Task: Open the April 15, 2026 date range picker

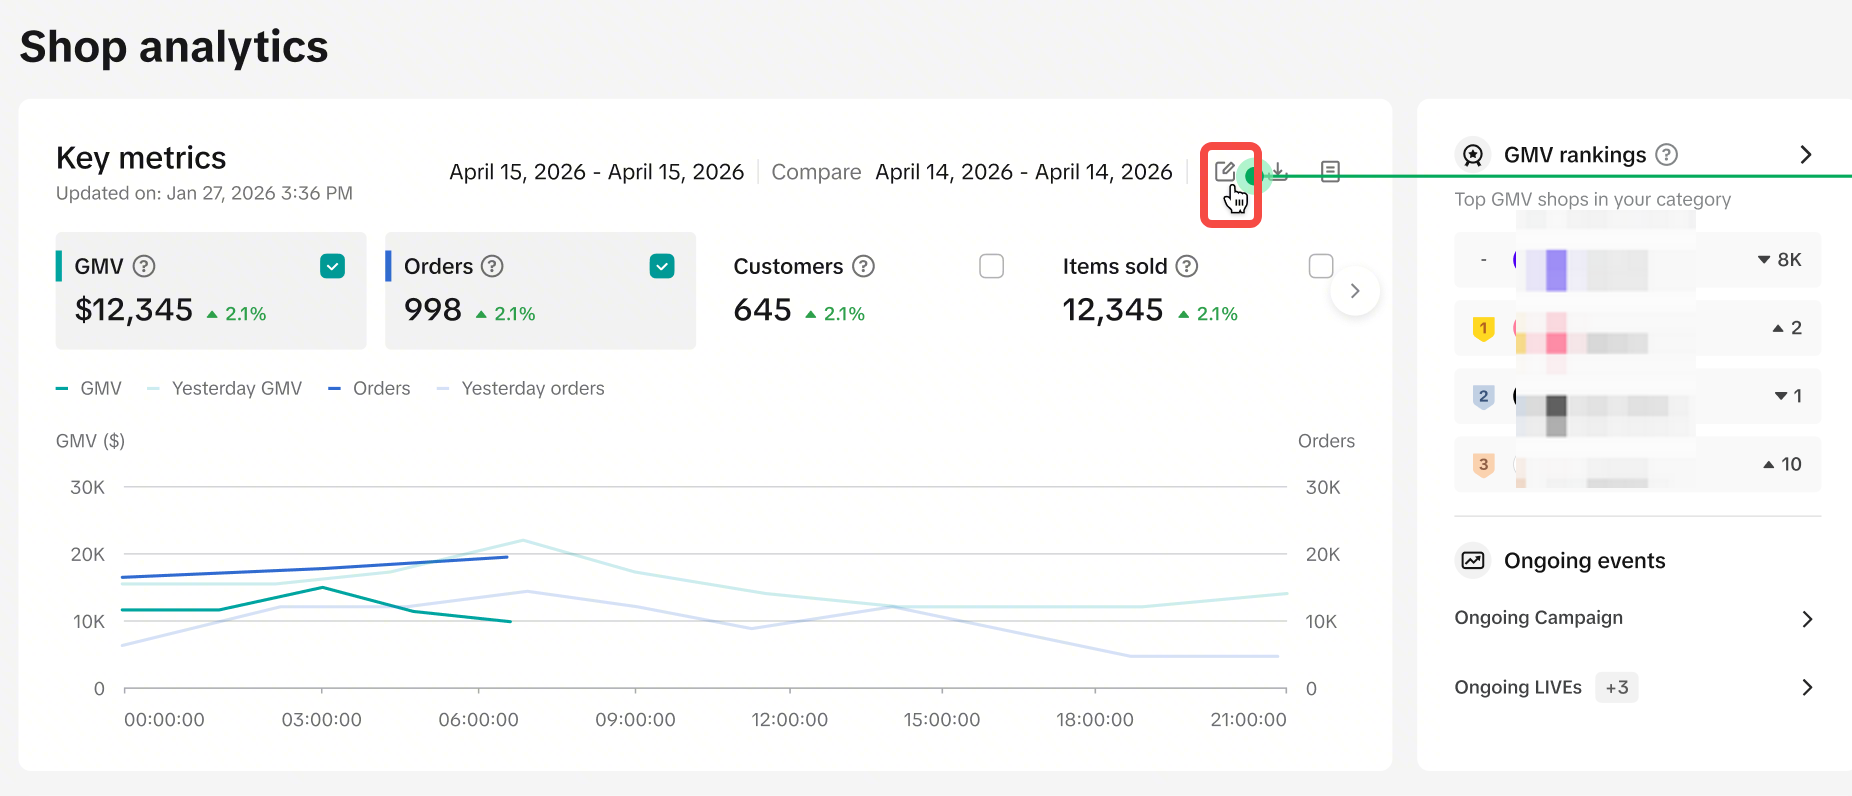Action: click(596, 172)
